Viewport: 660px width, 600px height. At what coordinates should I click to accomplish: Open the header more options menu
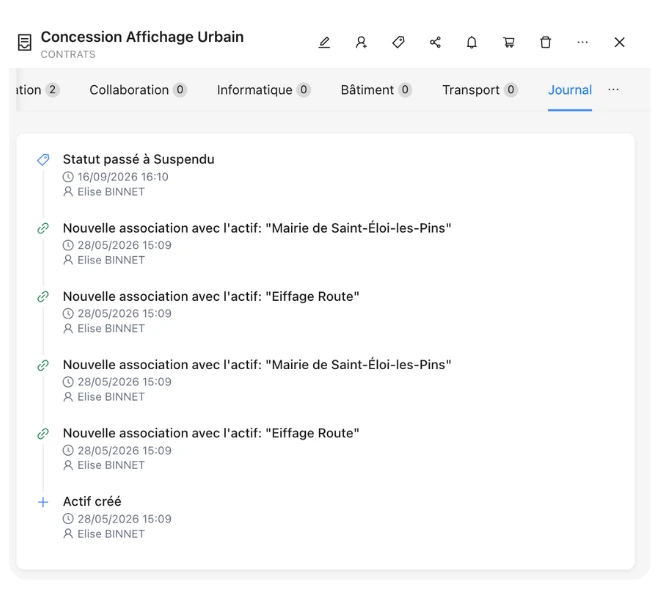583,43
